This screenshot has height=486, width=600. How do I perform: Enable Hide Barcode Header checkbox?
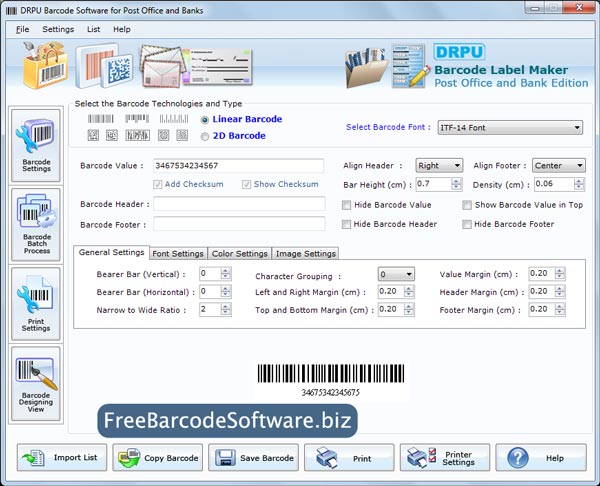point(346,224)
